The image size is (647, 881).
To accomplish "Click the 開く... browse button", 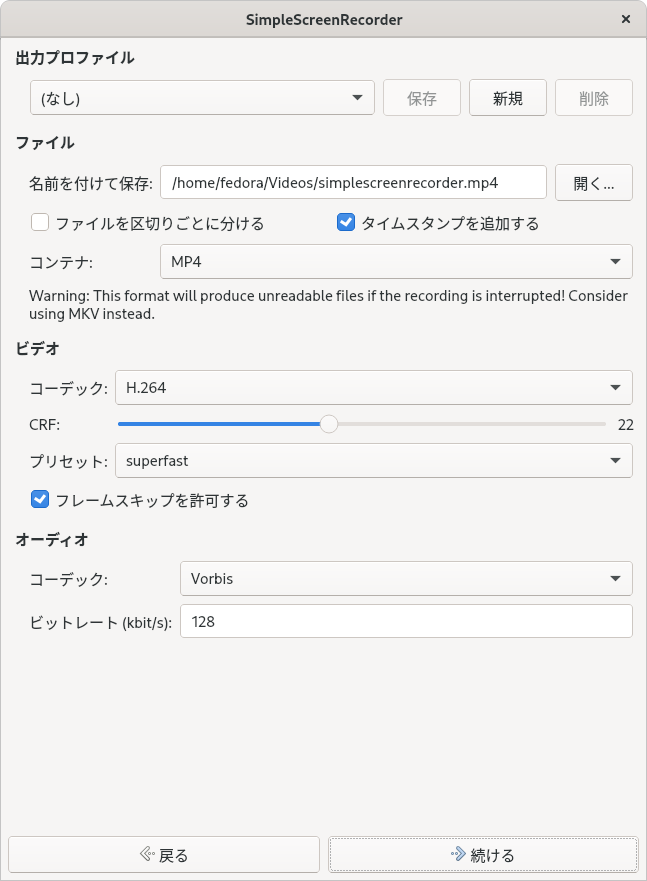I will click(x=594, y=183).
